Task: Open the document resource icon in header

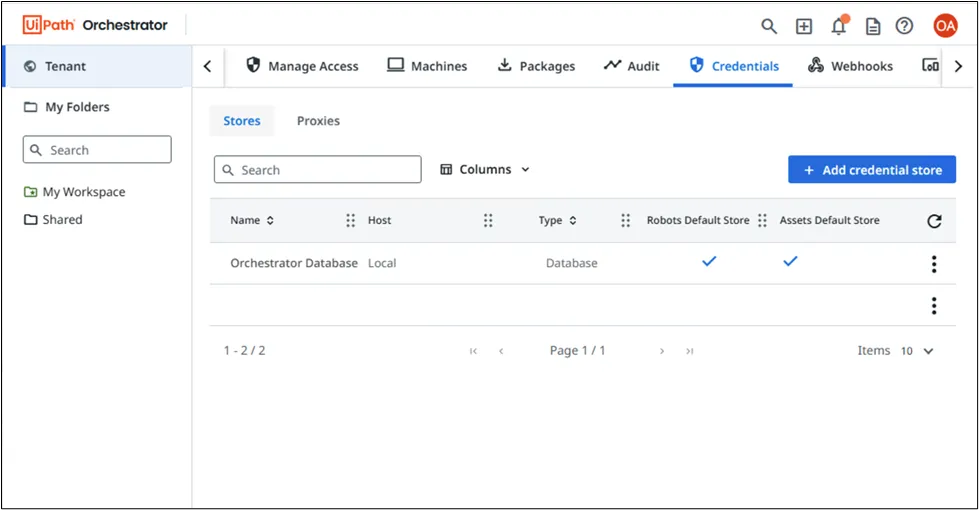Action: (873, 26)
